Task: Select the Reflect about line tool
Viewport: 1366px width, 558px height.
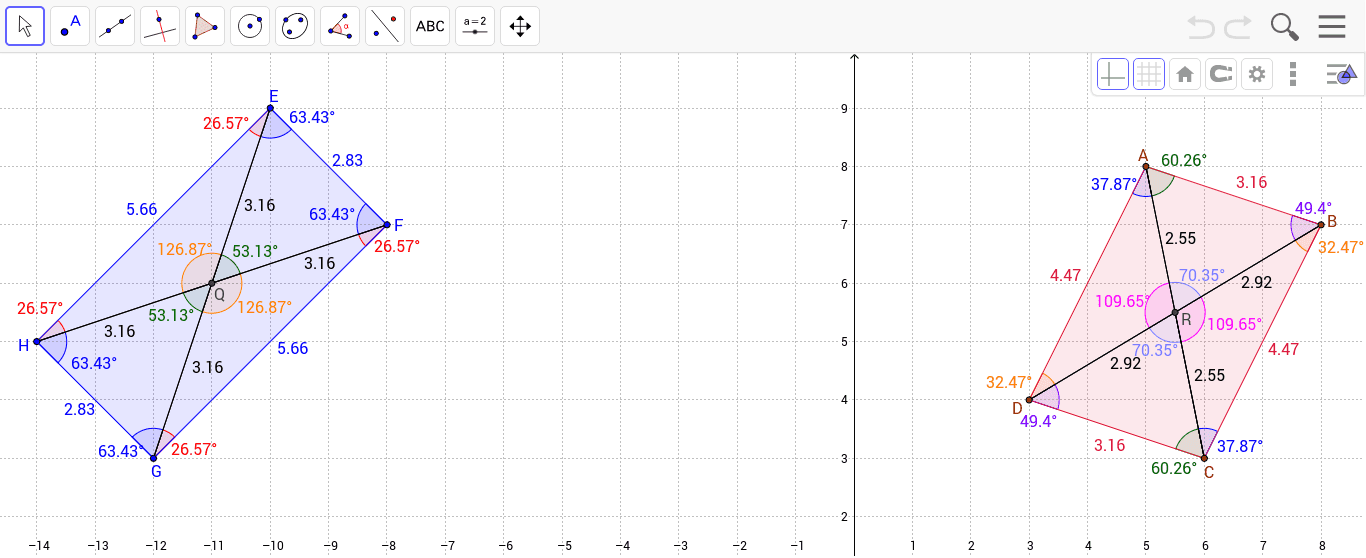Action: point(385,26)
